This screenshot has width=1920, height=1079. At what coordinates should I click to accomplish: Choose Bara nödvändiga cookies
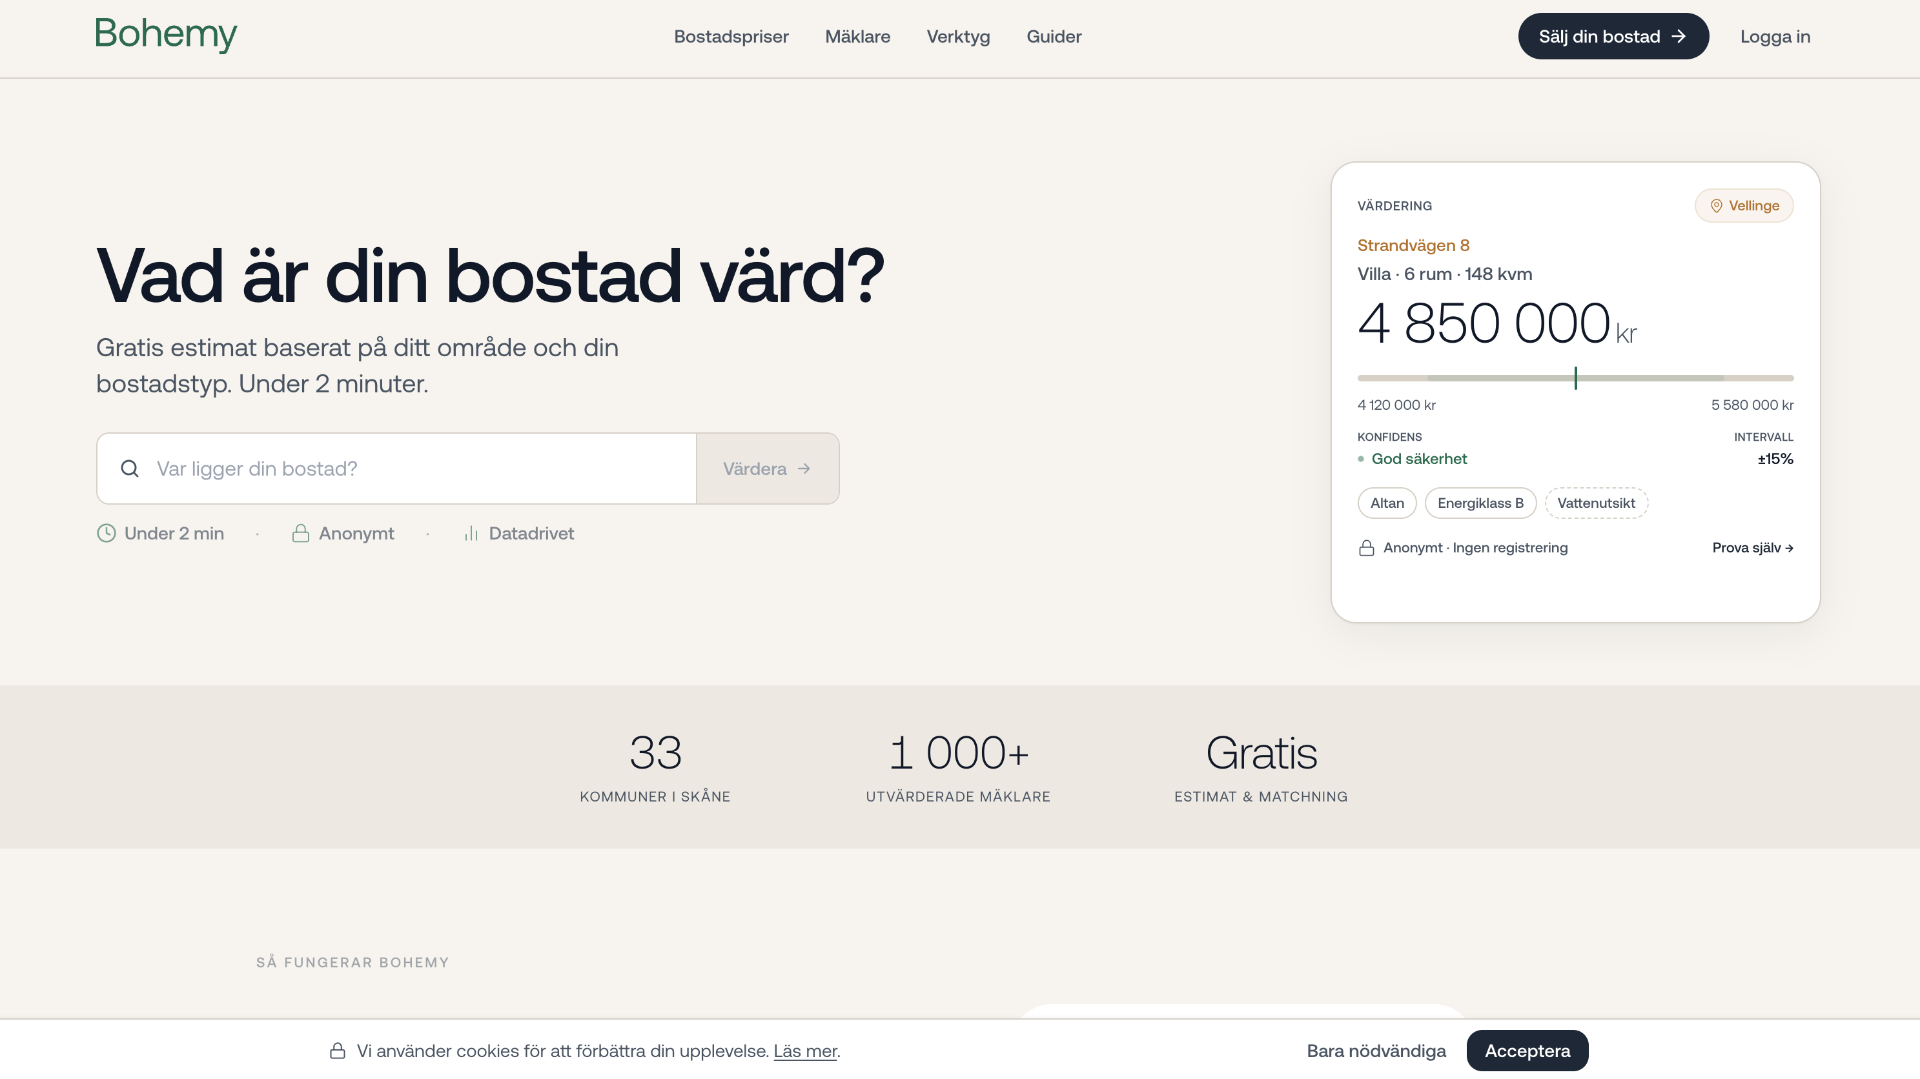[x=1376, y=1051]
